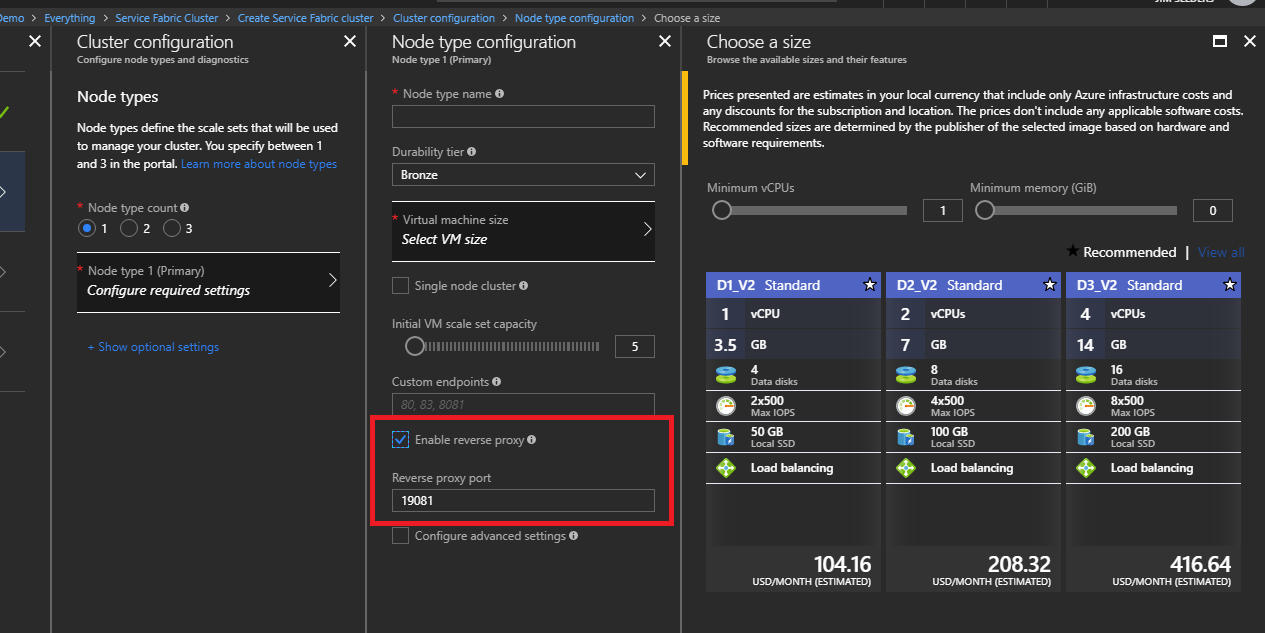Screen dimensions: 1265x633
Task: Go to Create Service Fabric cluster breadcrumb
Action: click(305, 18)
